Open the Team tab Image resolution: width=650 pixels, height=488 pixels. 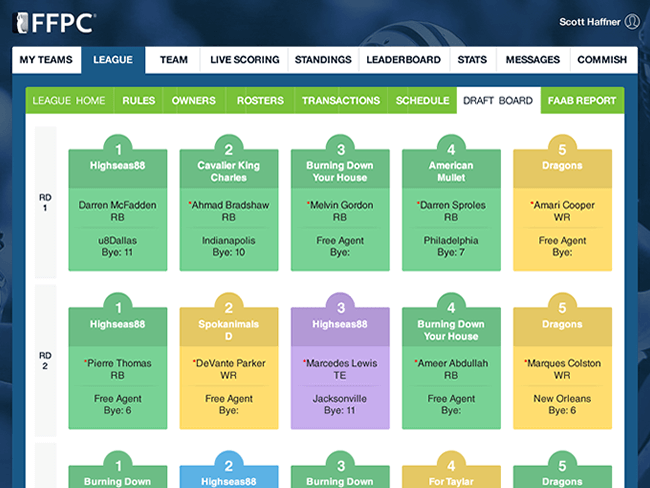pyautogui.click(x=174, y=60)
